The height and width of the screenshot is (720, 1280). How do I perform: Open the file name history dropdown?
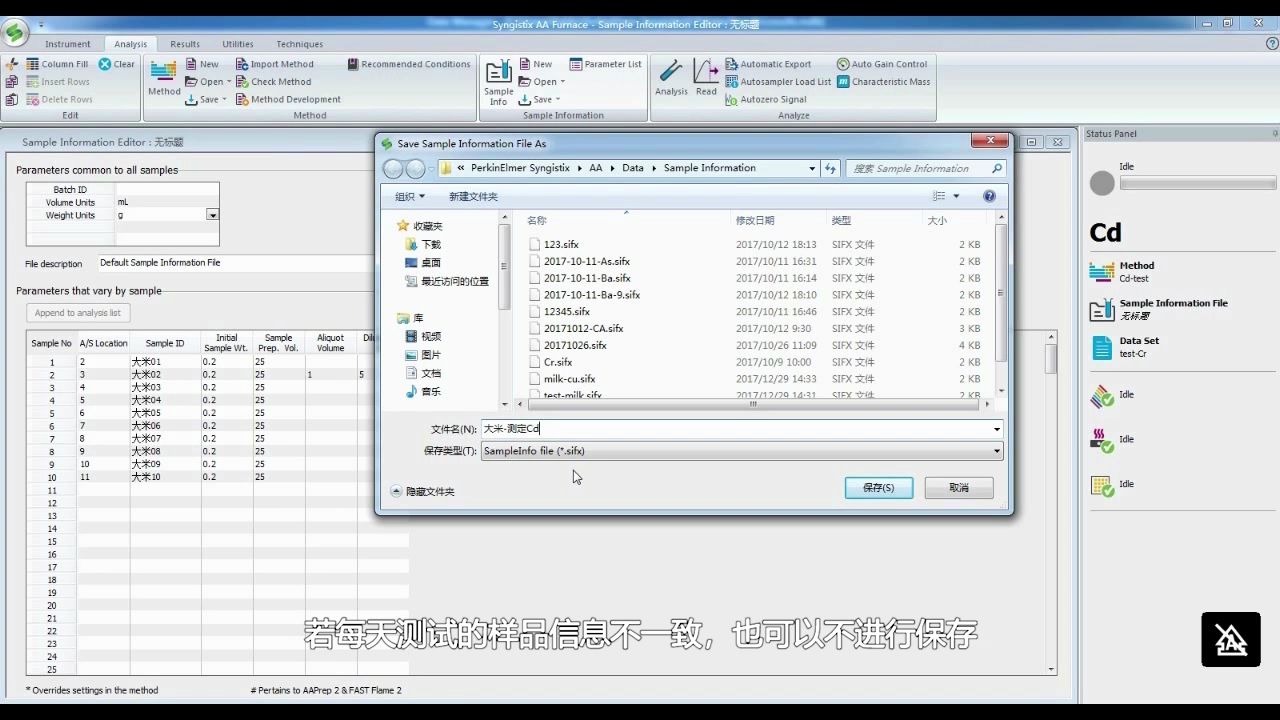click(x=997, y=429)
